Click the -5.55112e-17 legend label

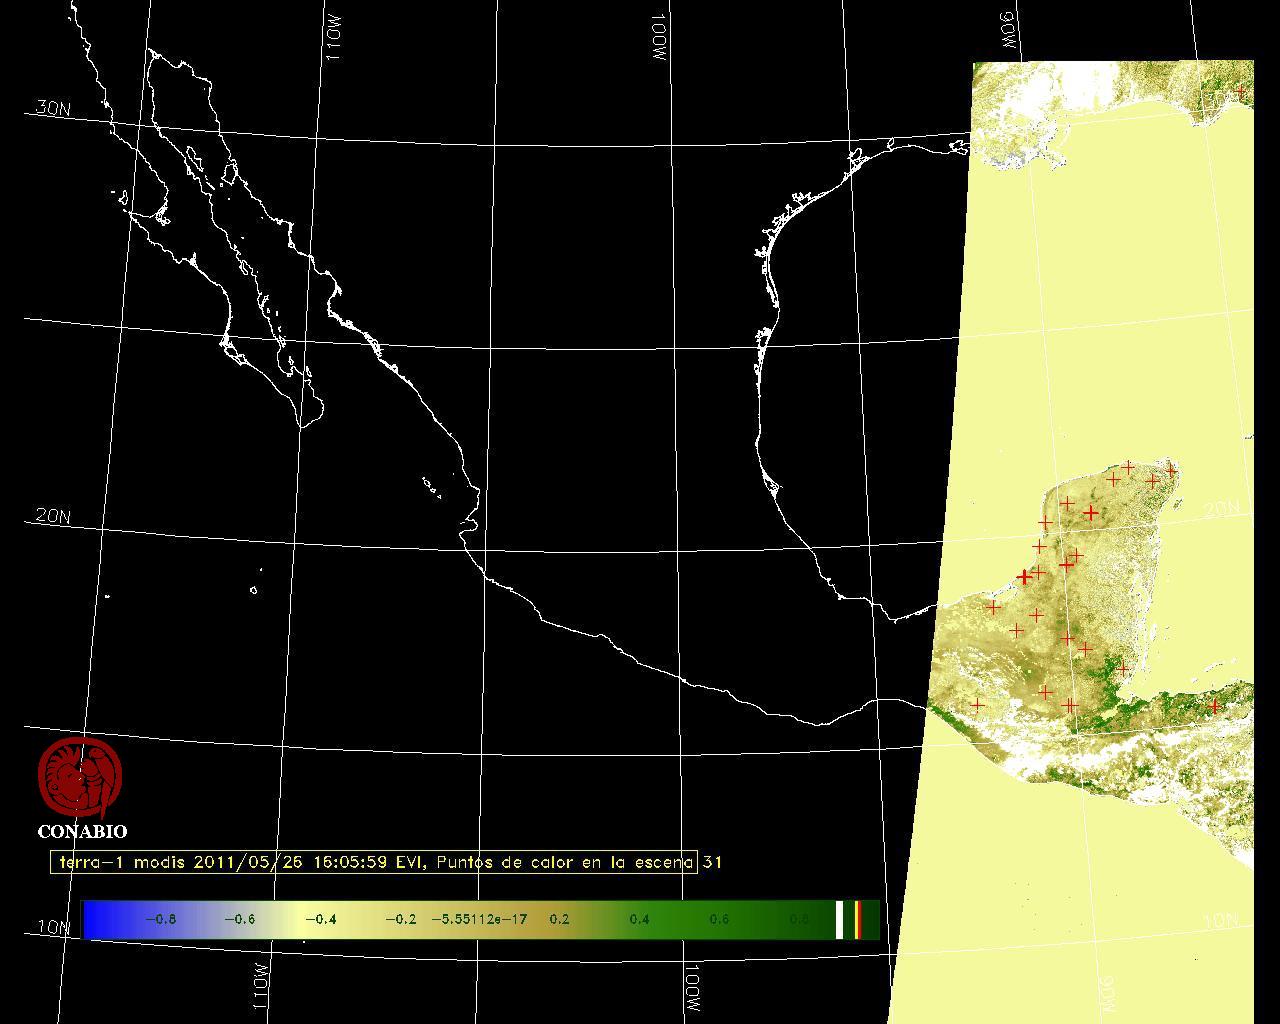point(479,919)
